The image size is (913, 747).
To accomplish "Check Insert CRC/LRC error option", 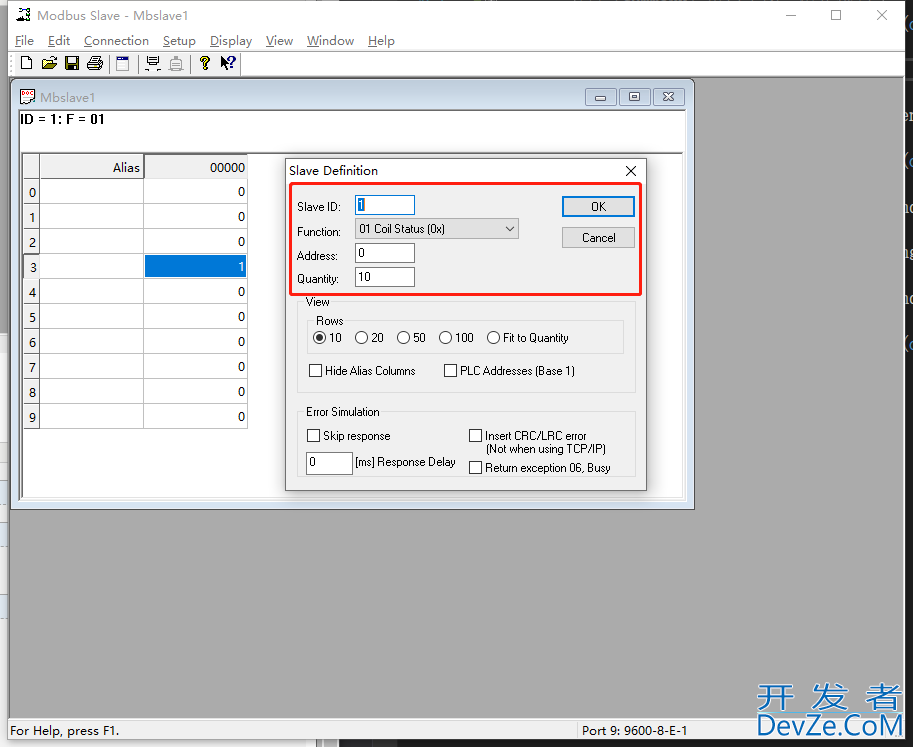I will pos(476,436).
